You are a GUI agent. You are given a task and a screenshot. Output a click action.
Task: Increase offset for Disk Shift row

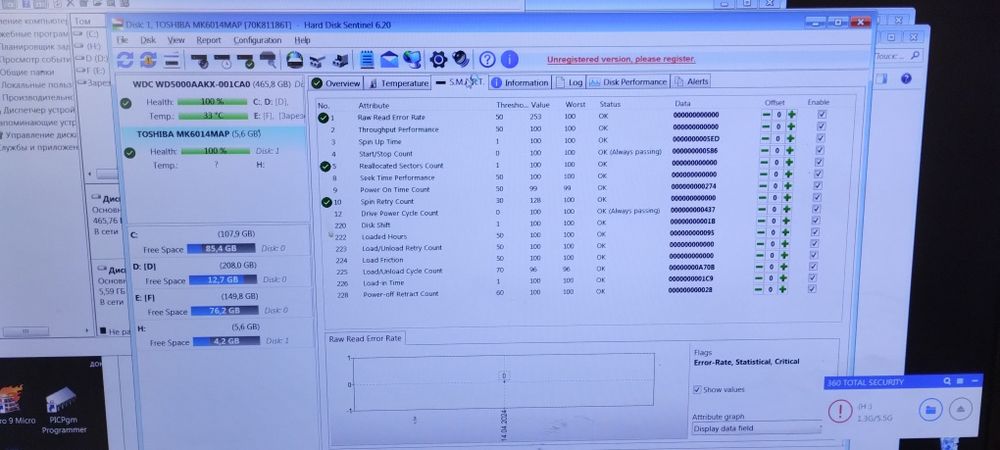point(786,221)
